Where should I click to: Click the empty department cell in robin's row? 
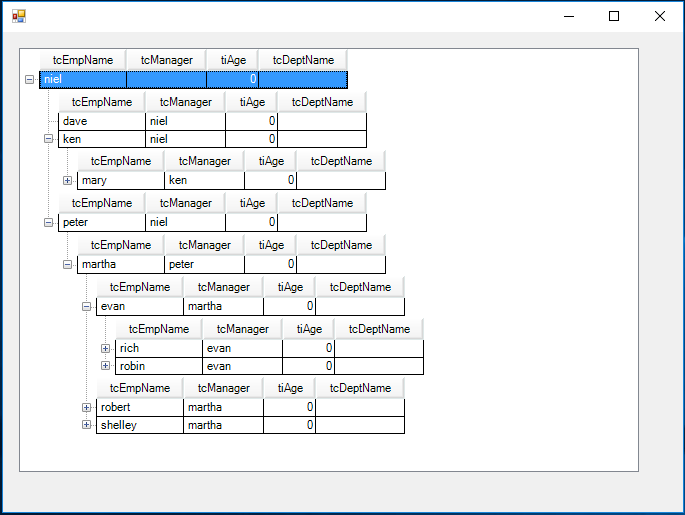tap(379, 366)
